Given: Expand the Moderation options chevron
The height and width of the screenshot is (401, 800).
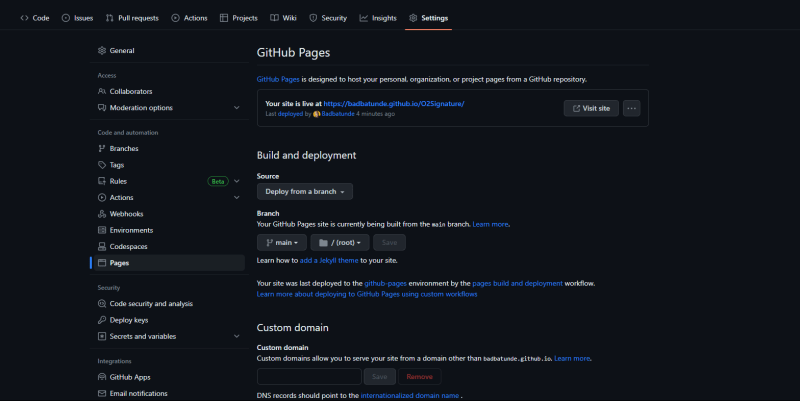Looking at the screenshot, I should coord(237,108).
